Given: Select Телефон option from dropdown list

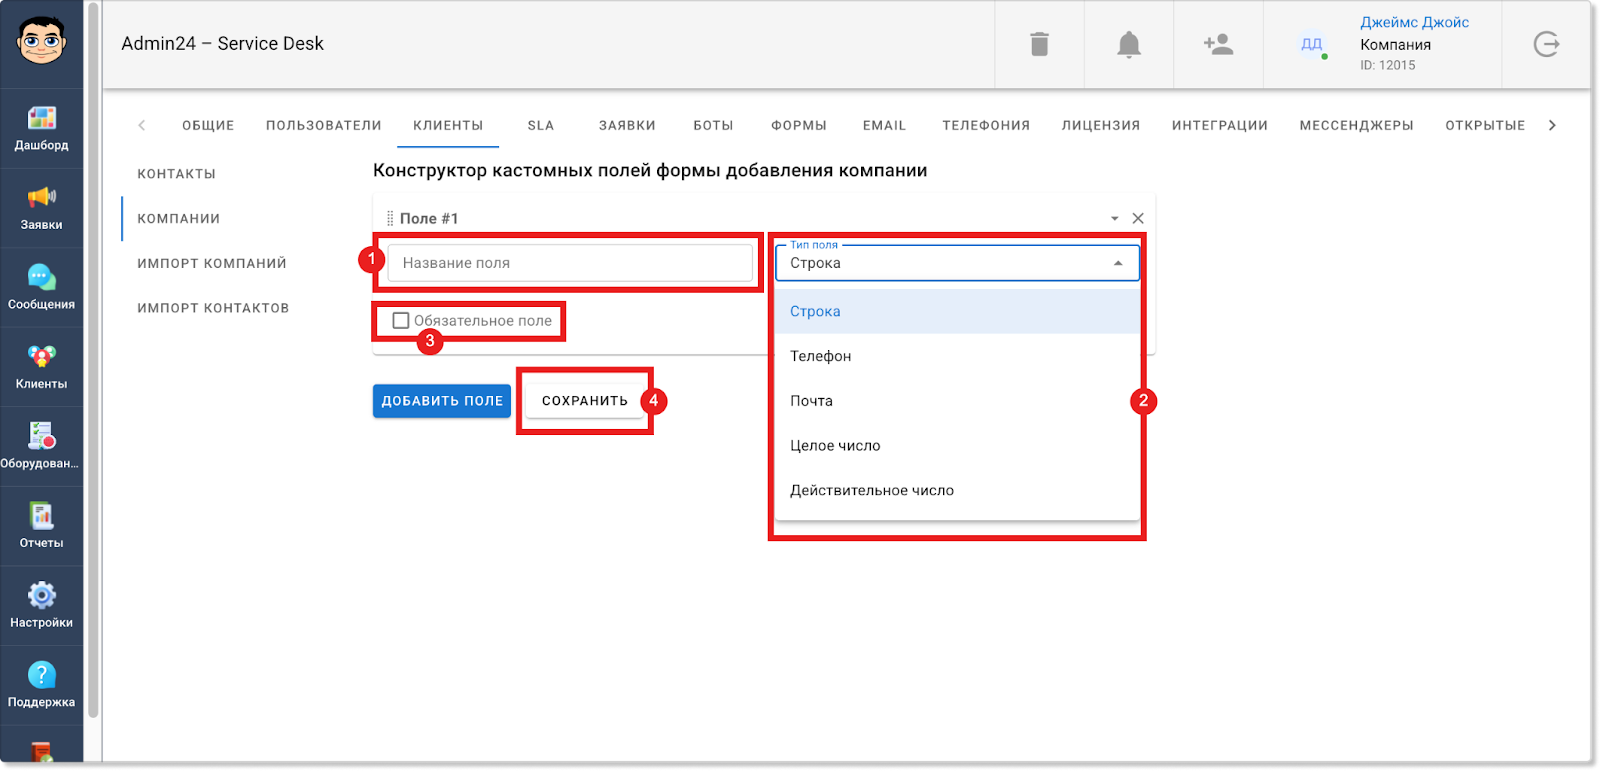Looking at the screenshot, I should point(821,356).
